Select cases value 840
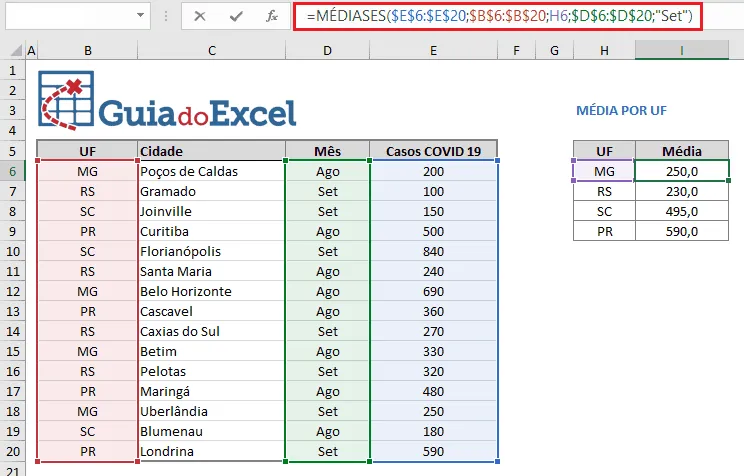The height and width of the screenshot is (476, 744). pyautogui.click(x=433, y=251)
